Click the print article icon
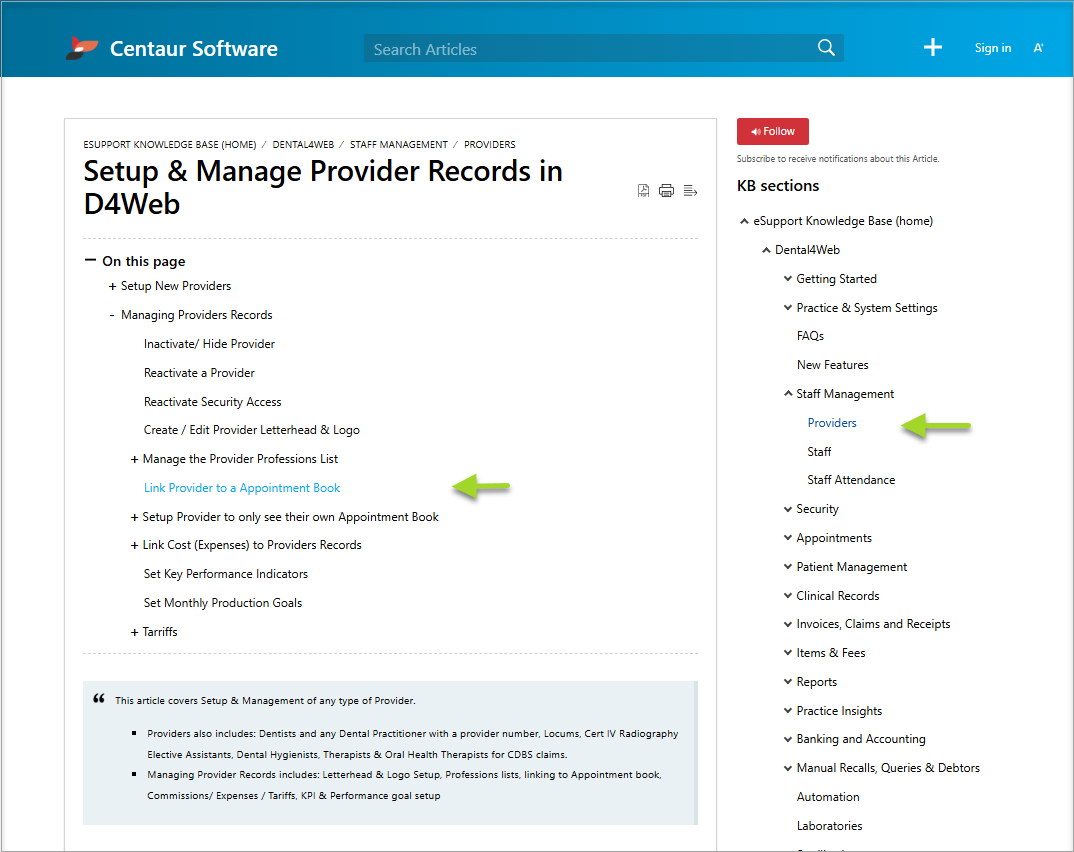Screen dimensions: 1074x852 click(x=666, y=190)
